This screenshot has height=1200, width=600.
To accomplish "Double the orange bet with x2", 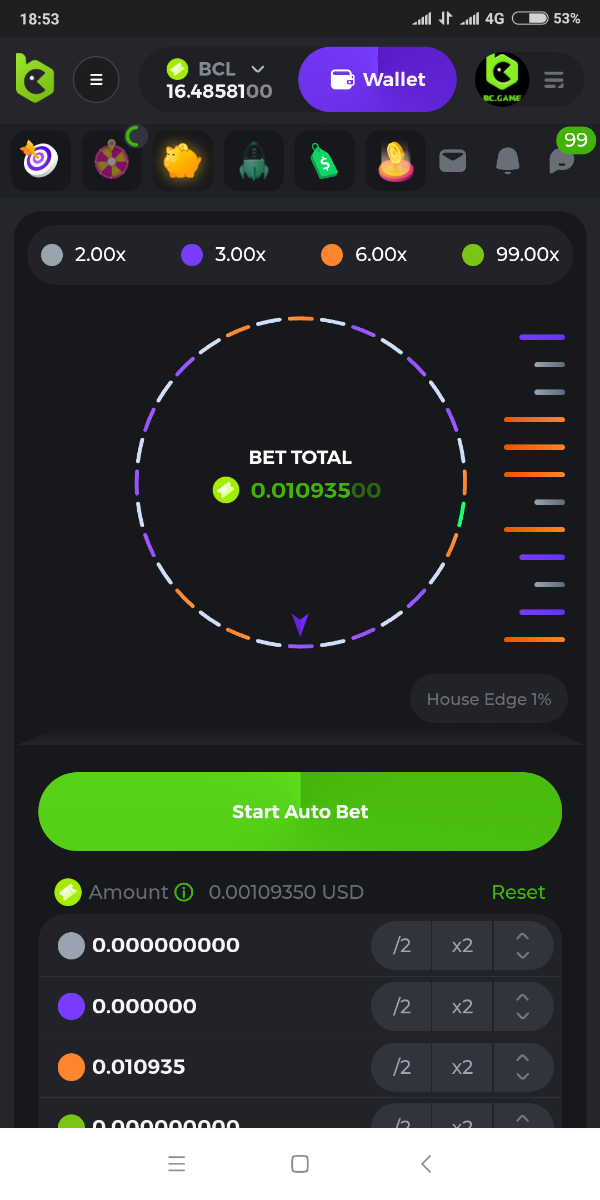I will click(x=462, y=1068).
